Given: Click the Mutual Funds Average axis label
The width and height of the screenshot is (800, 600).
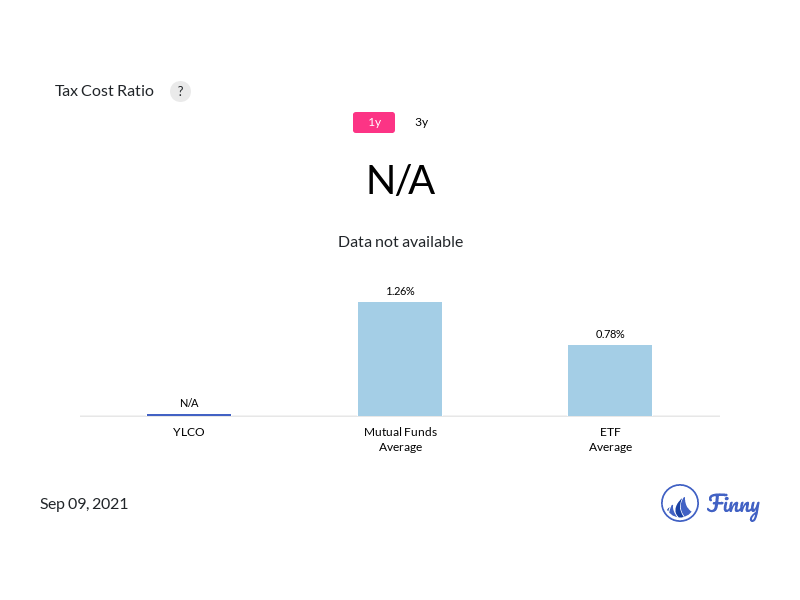Looking at the screenshot, I should click(400, 439).
